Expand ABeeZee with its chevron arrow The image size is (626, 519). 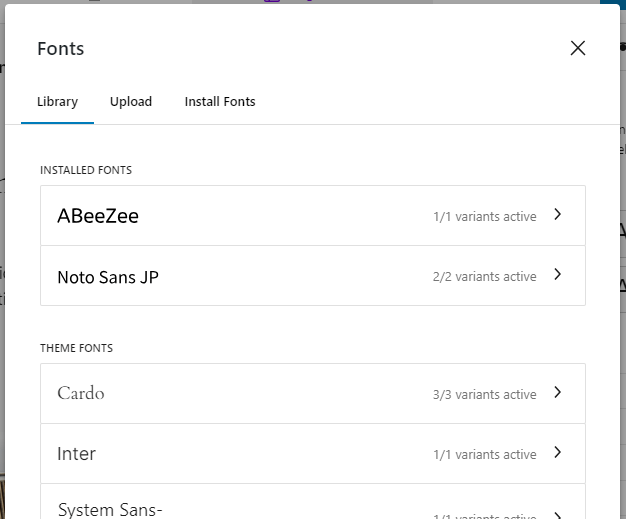[558, 214]
